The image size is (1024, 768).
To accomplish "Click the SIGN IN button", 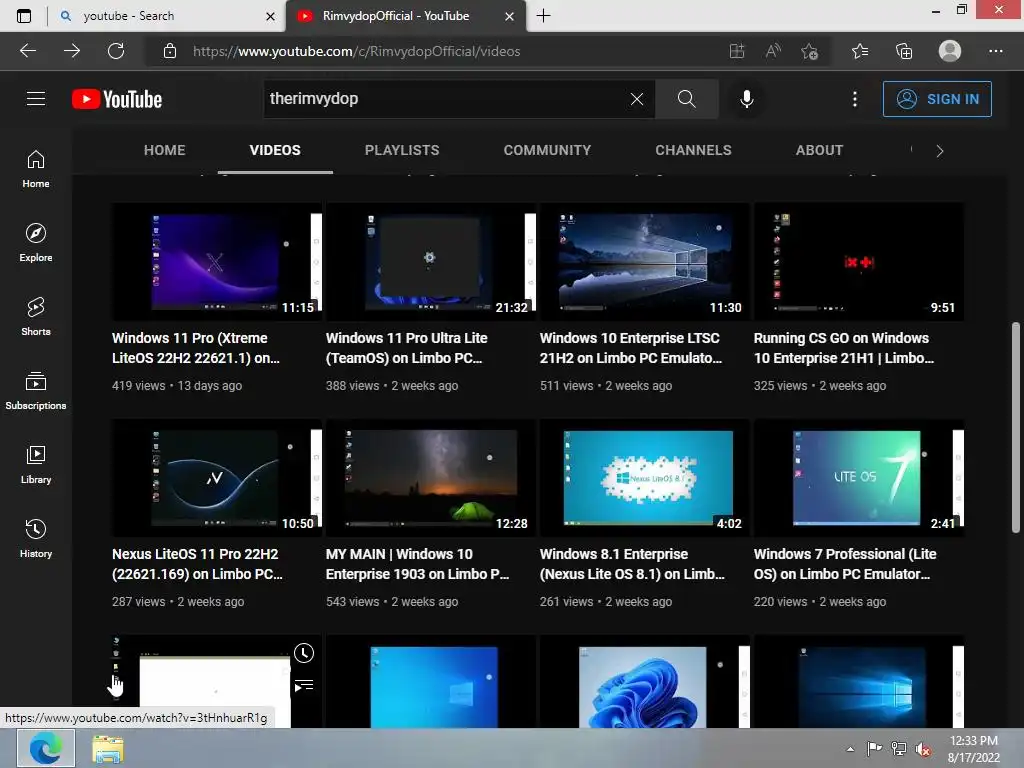I will 936,99.
